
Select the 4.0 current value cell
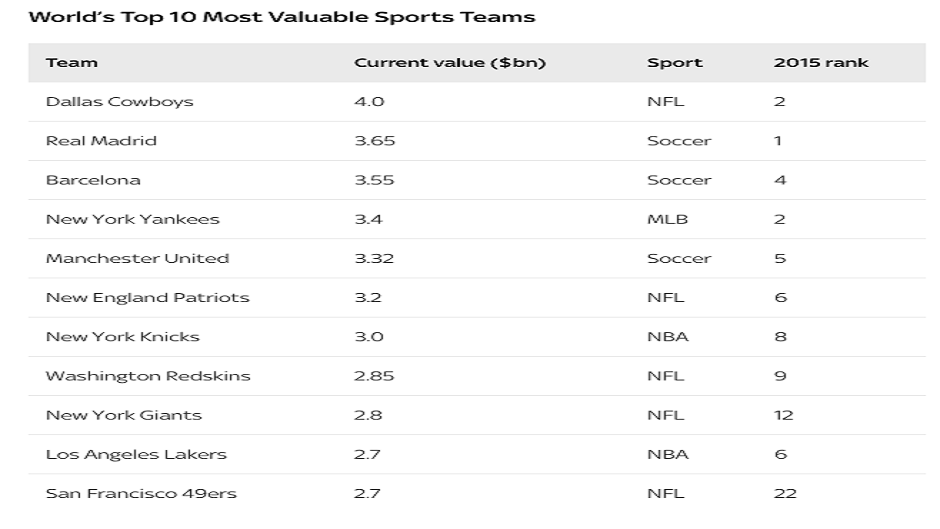(367, 102)
